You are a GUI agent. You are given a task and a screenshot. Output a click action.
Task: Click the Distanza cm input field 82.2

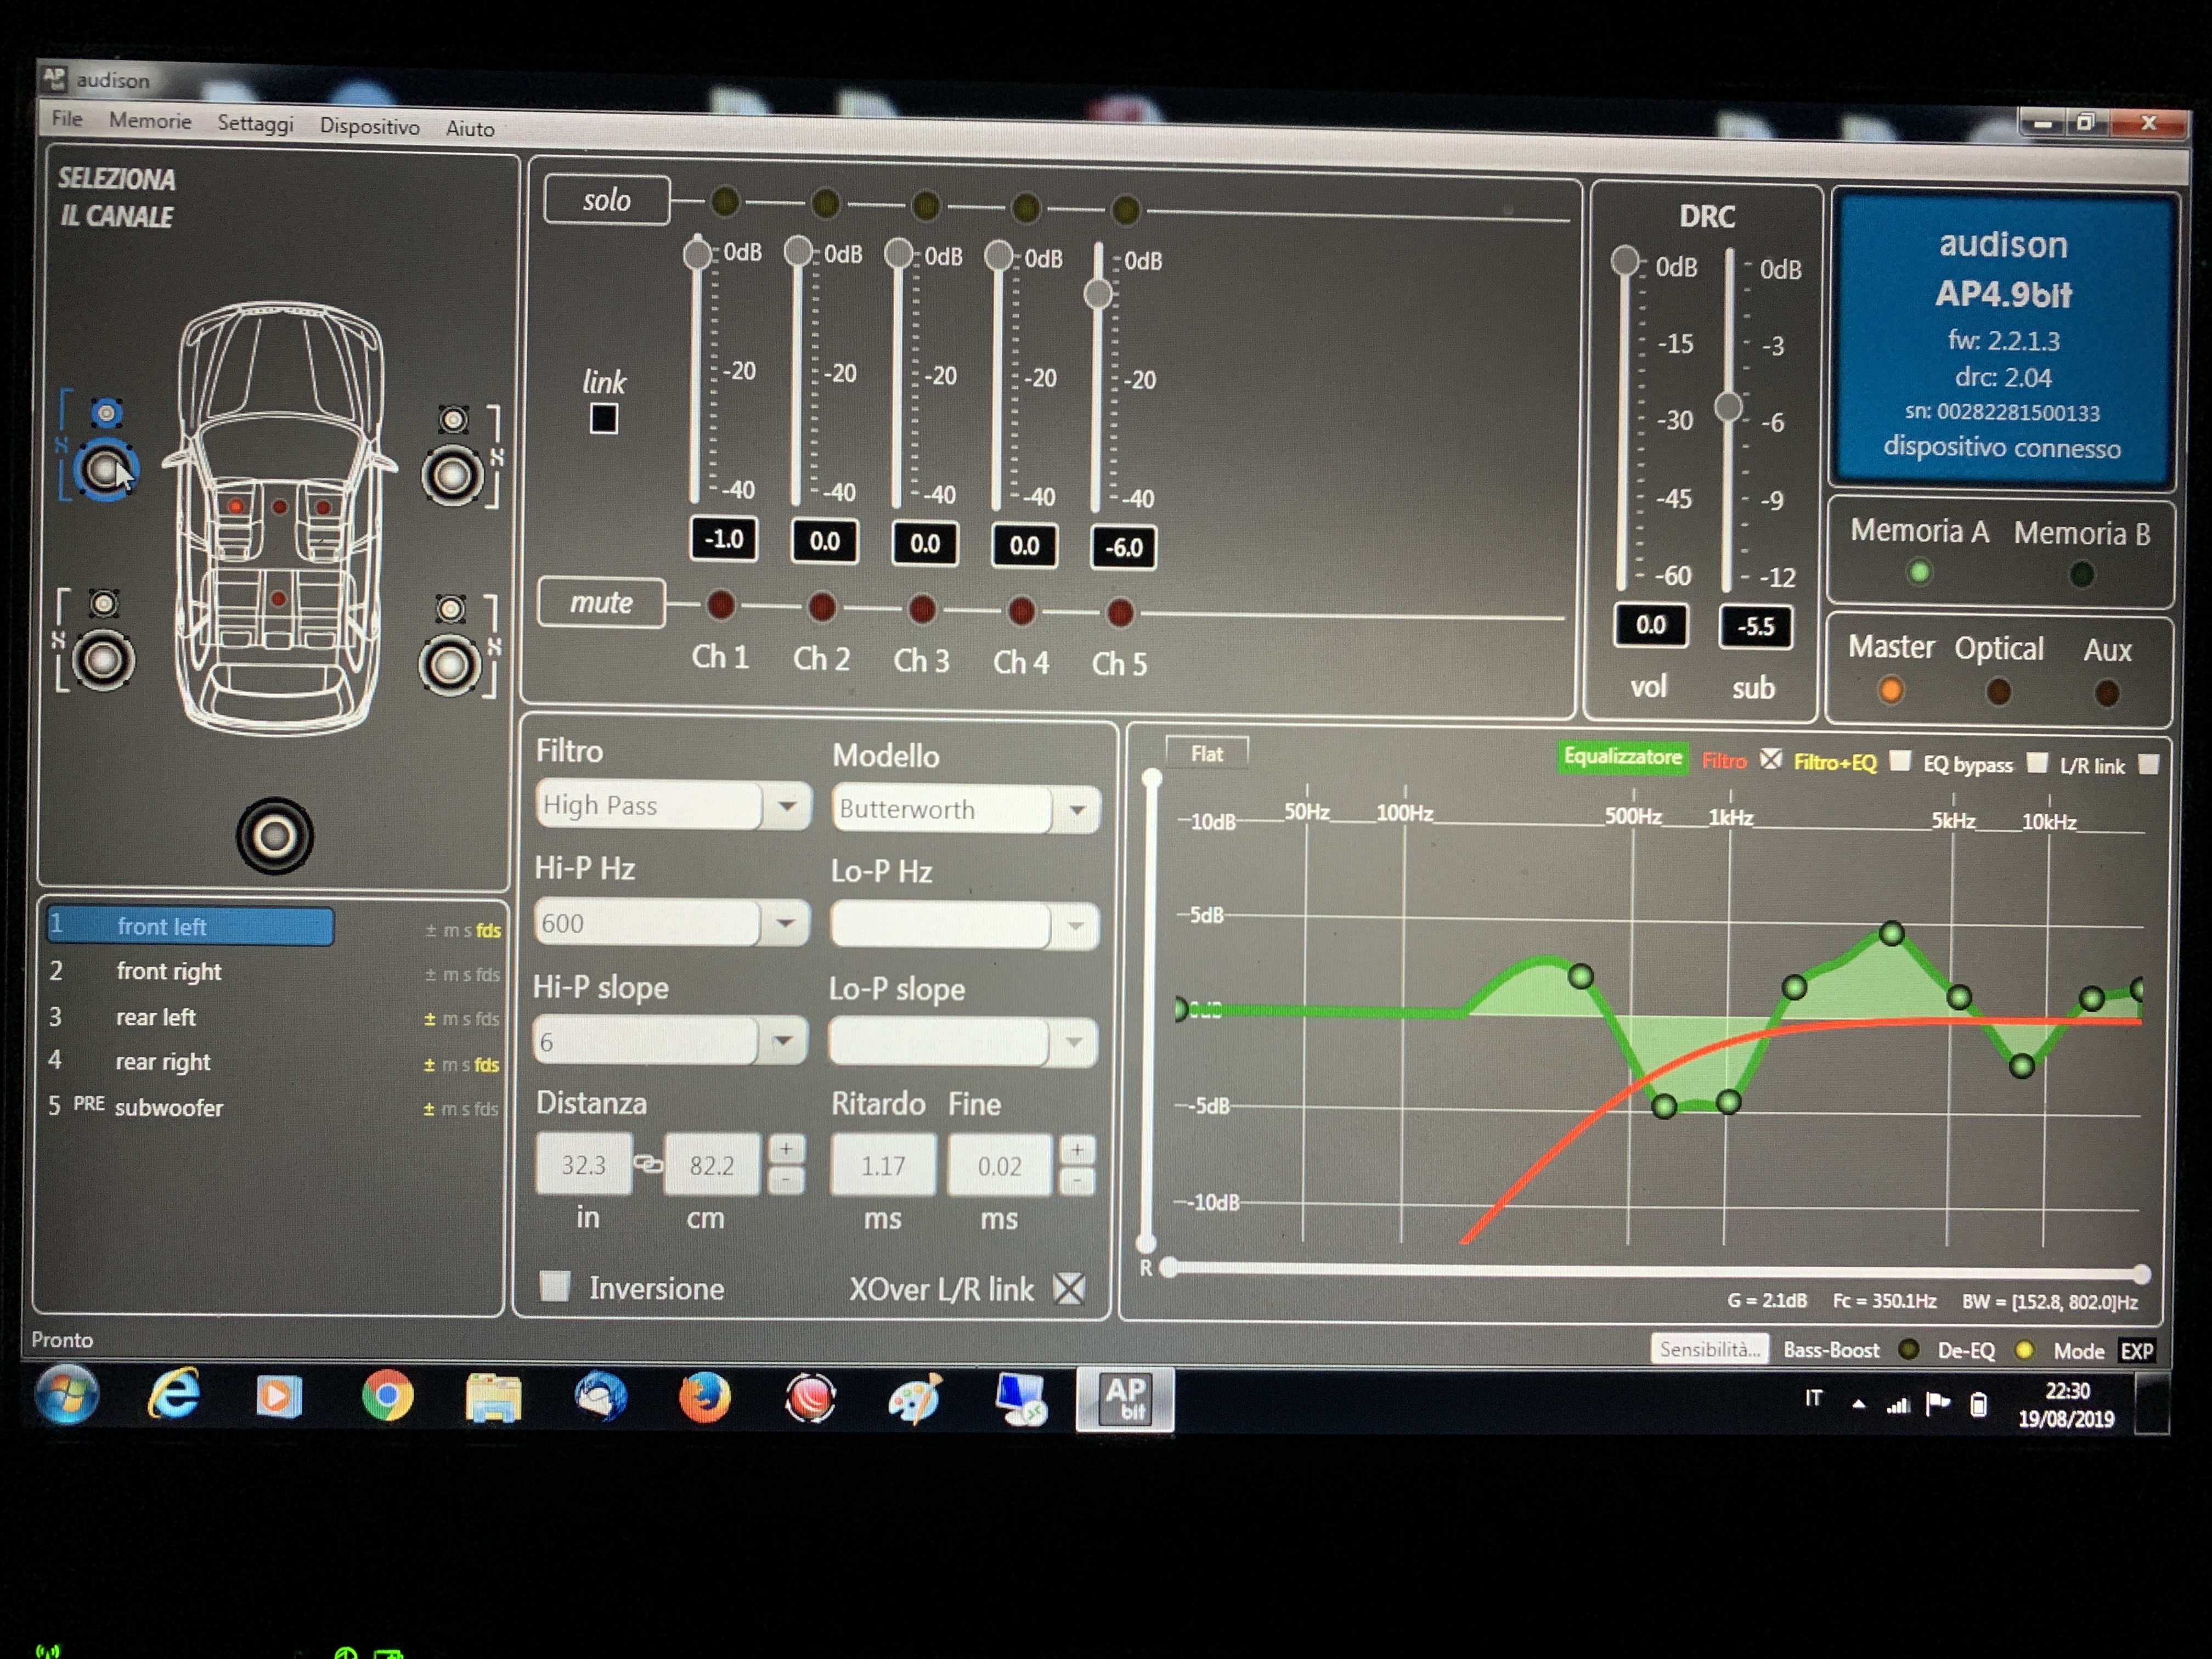(712, 1164)
